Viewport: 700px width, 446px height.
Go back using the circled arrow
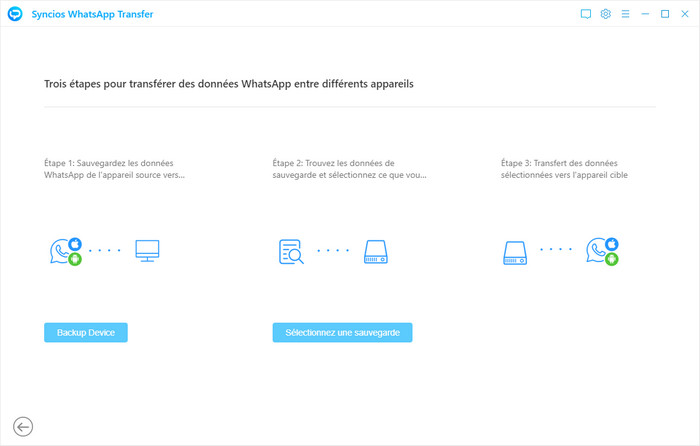click(x=22, y=427)
